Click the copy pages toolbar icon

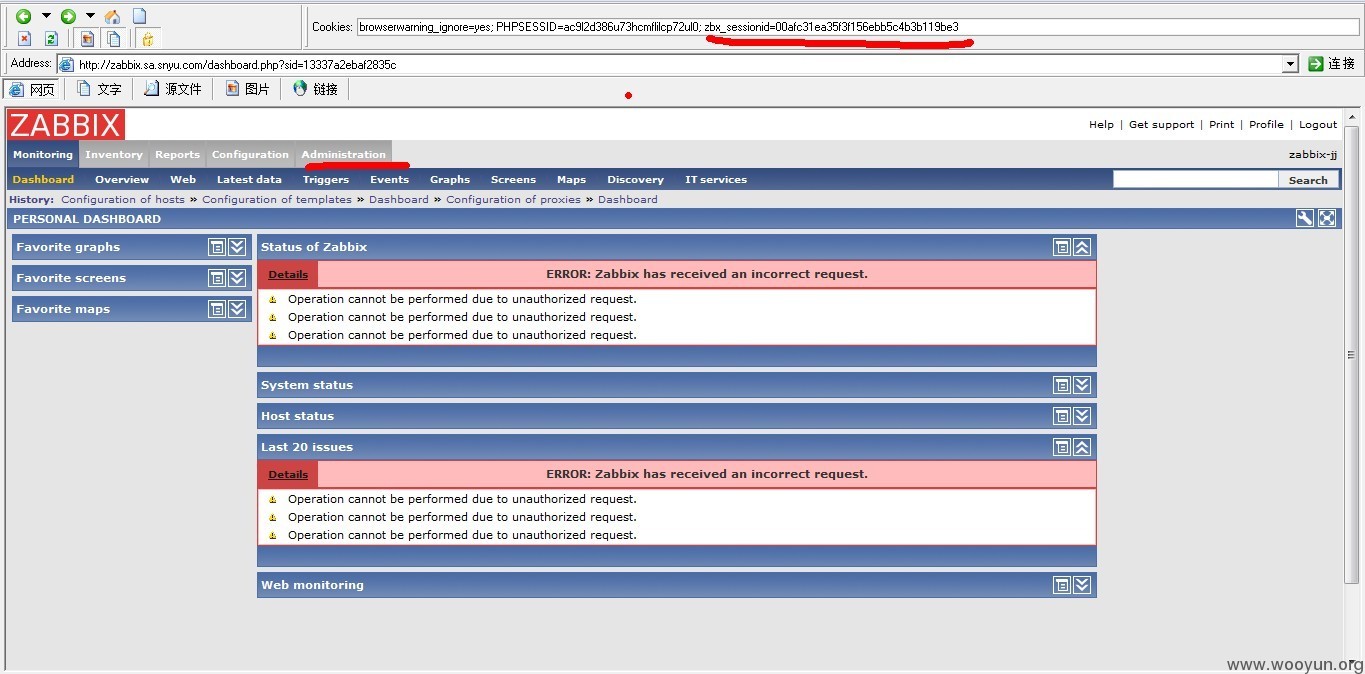[x=113, y=39]
